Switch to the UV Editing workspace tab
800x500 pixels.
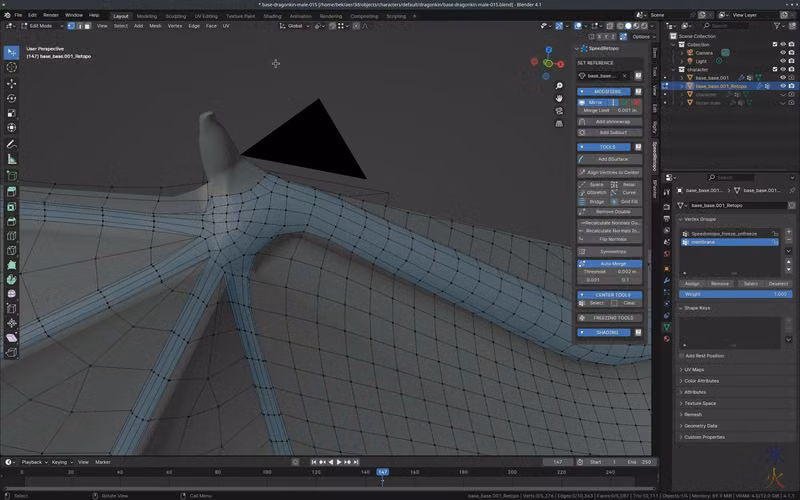click(206, 16)
